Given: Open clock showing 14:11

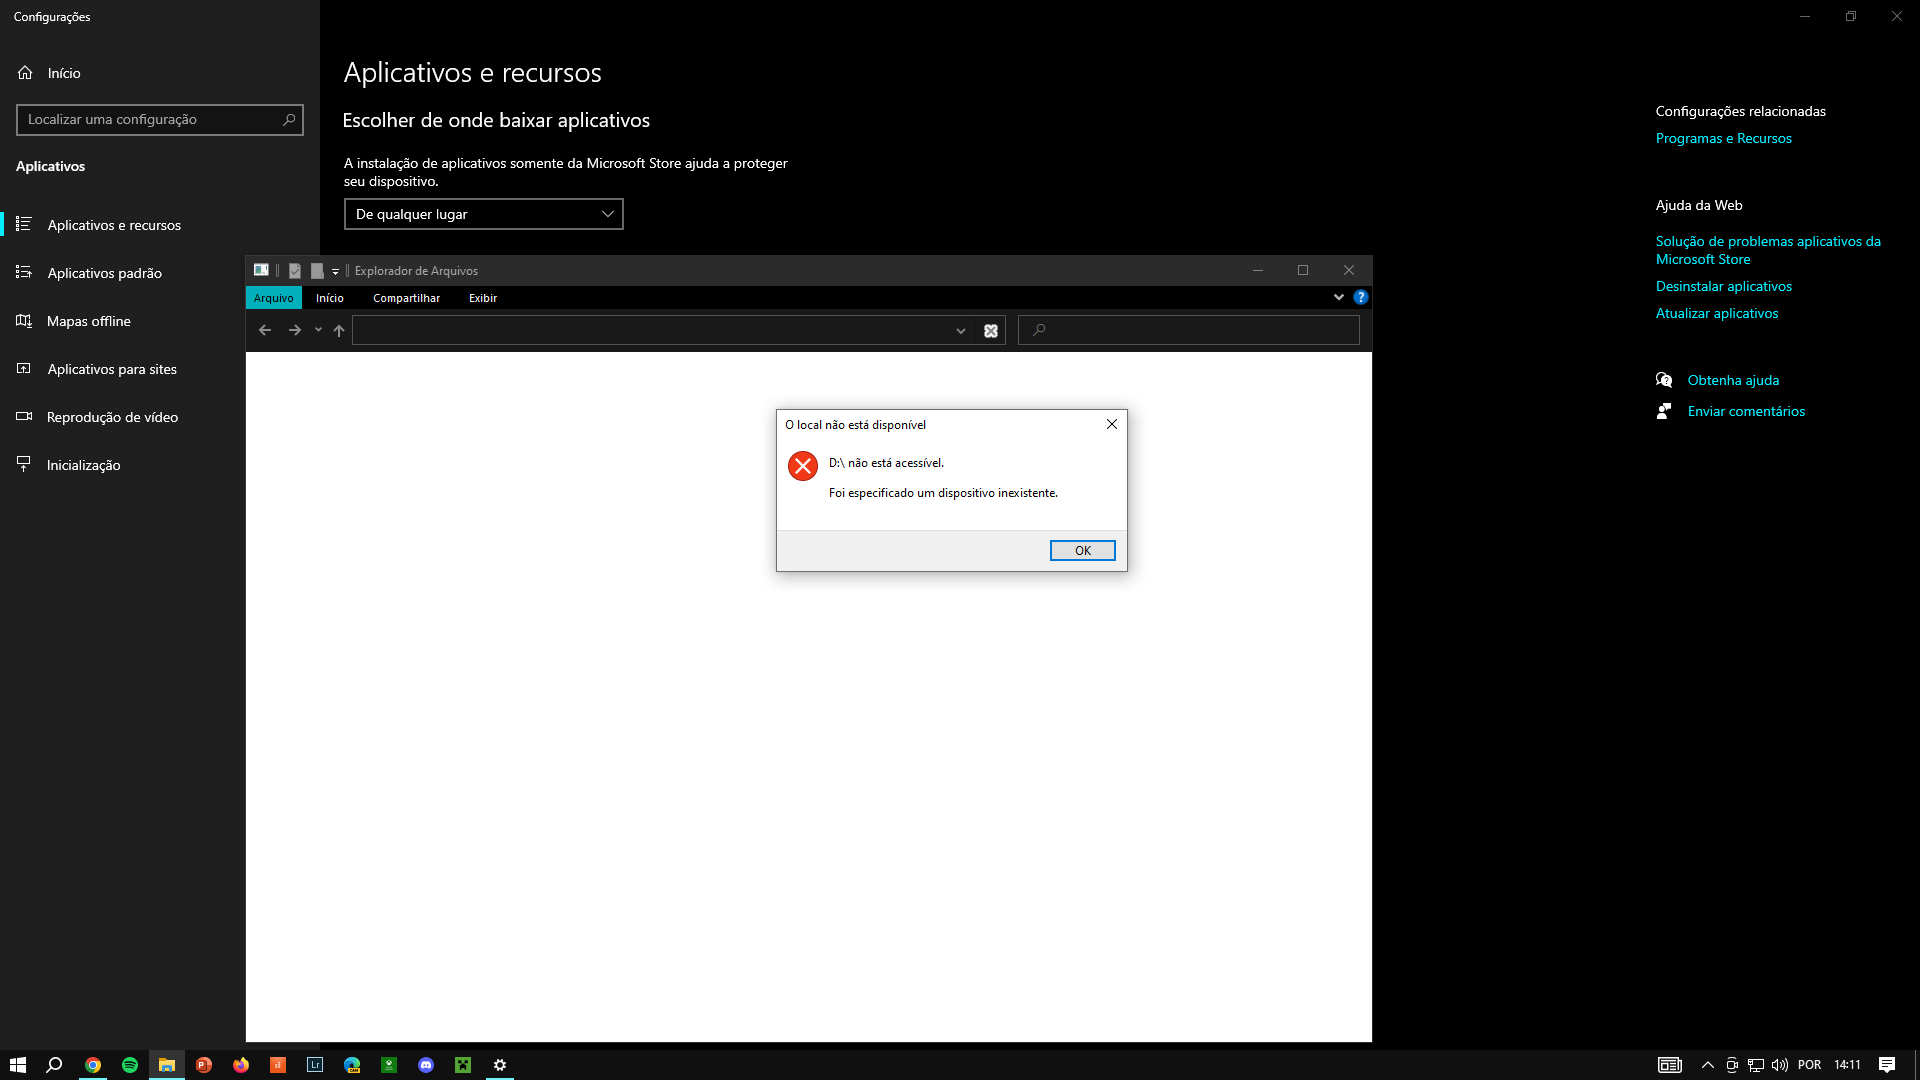Looking at the screenshot, I should point(1847,1065).
